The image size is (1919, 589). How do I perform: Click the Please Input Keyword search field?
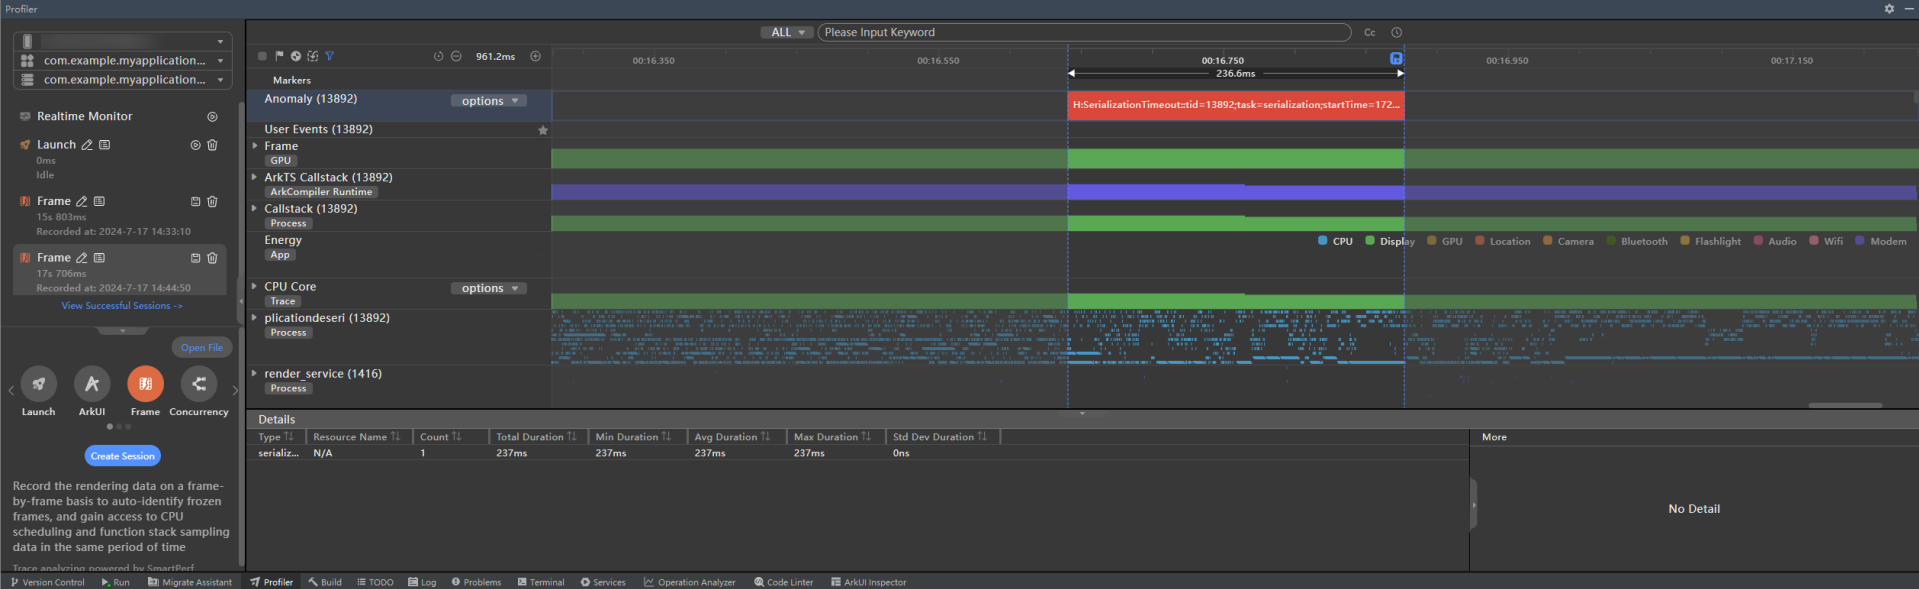[1084, 32]
